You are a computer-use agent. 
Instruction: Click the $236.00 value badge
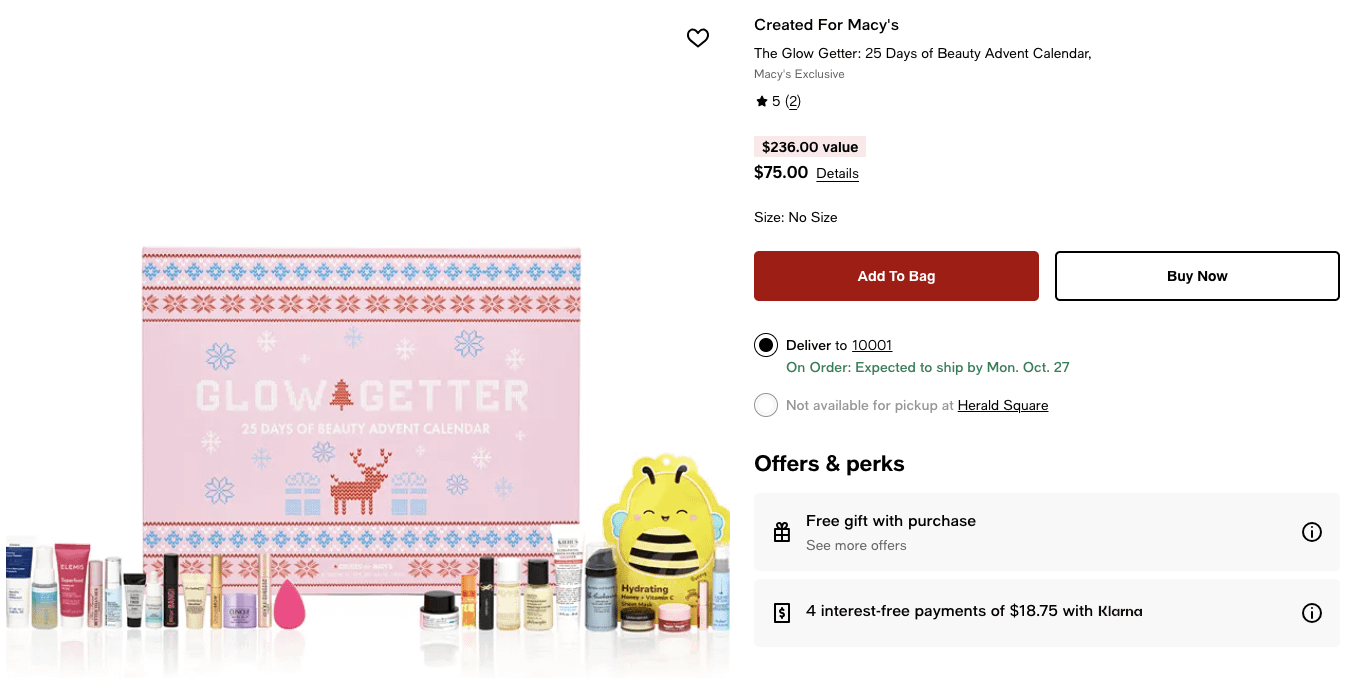click(x=810, y=147)
